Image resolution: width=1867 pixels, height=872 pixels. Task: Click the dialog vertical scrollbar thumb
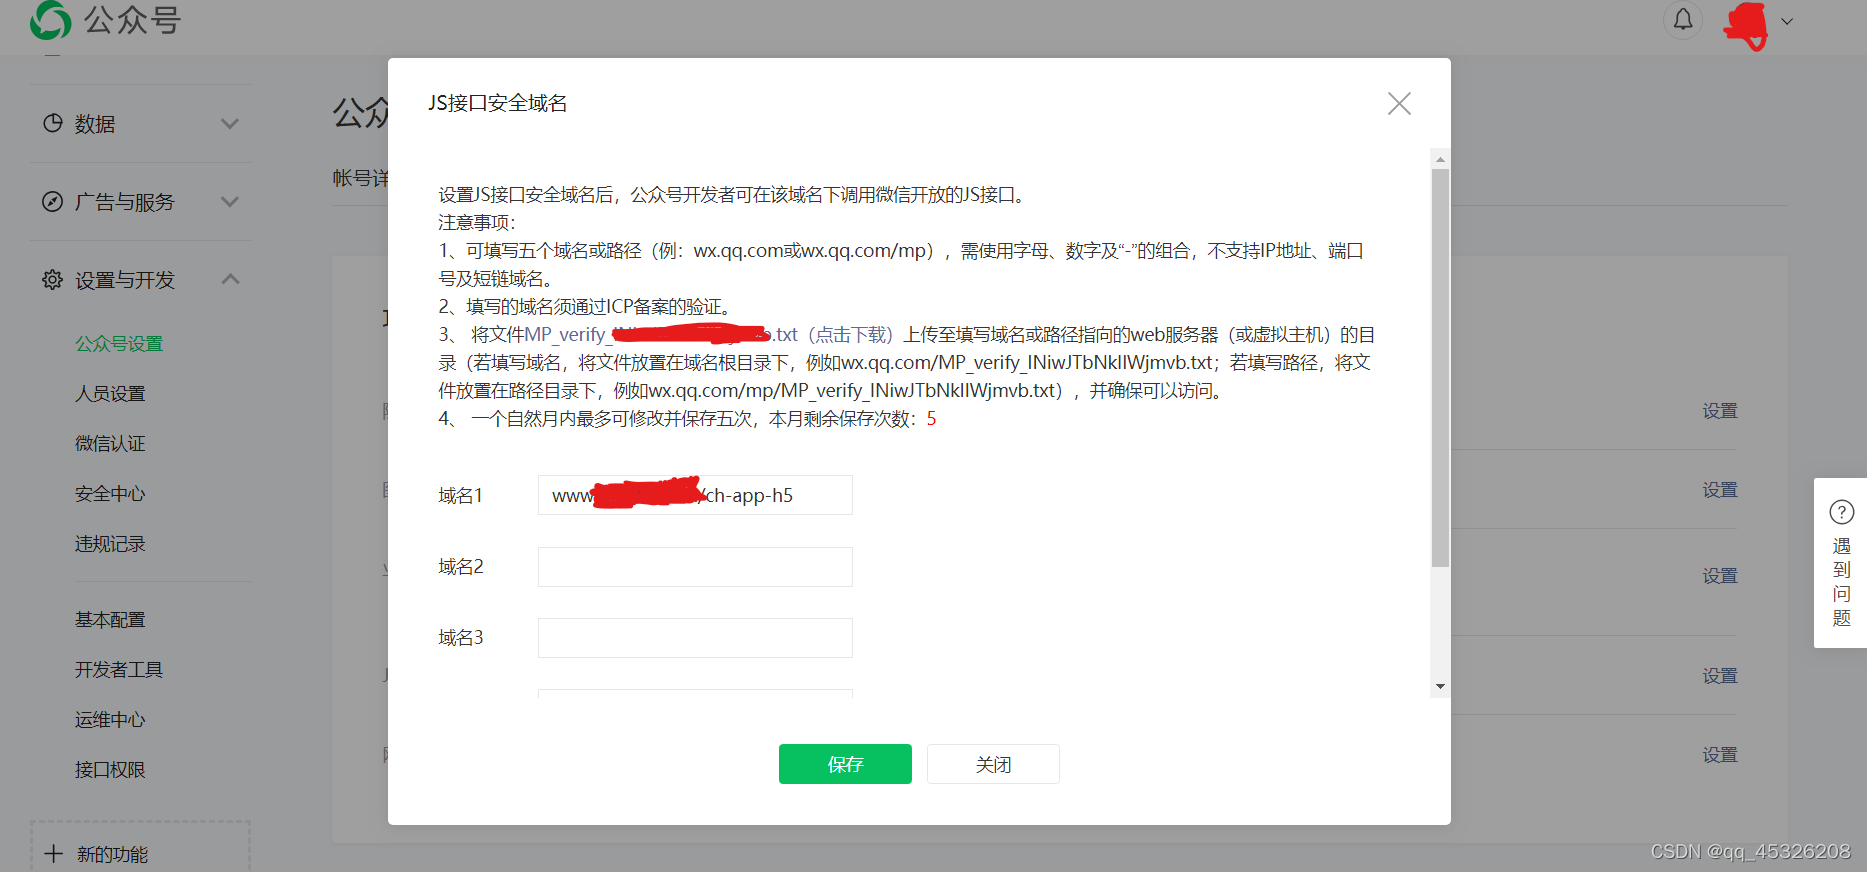coord(1440,367)
